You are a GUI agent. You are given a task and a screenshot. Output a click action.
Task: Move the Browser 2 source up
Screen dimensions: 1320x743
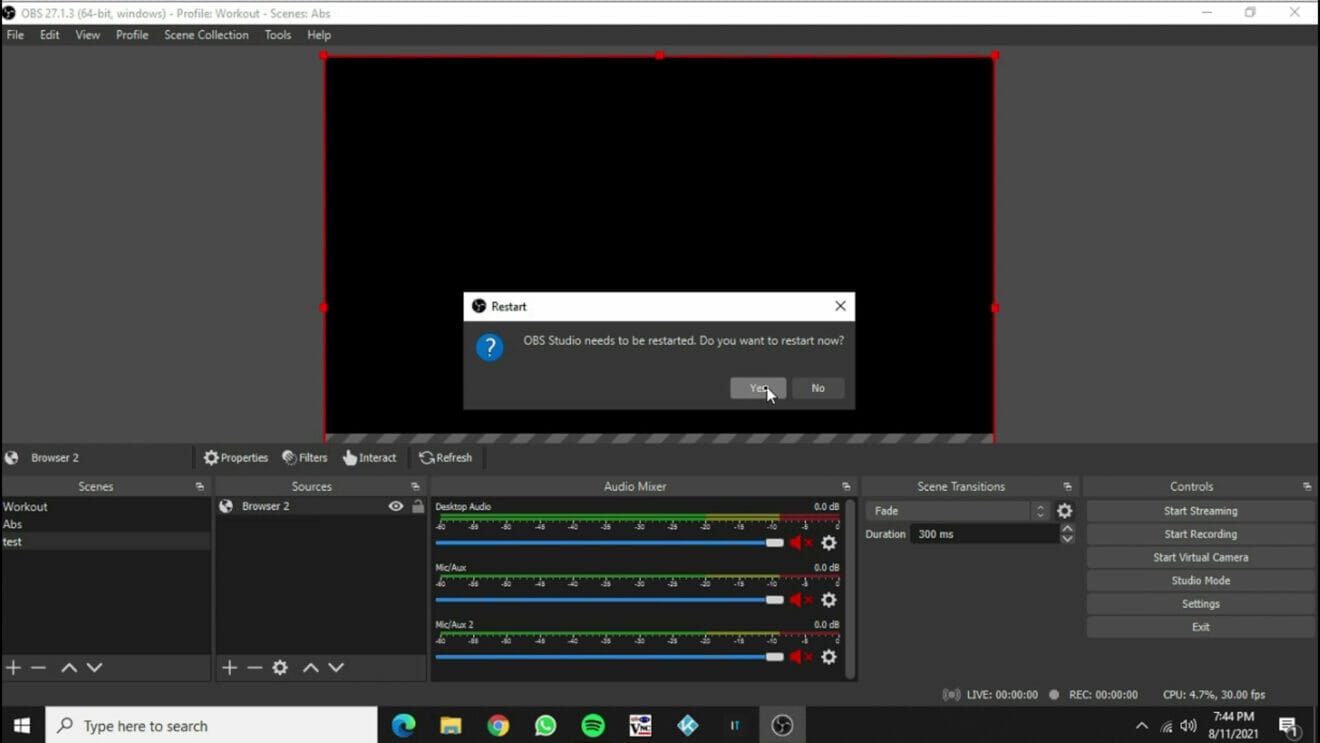pyautogui.click(x=310, y=667)
